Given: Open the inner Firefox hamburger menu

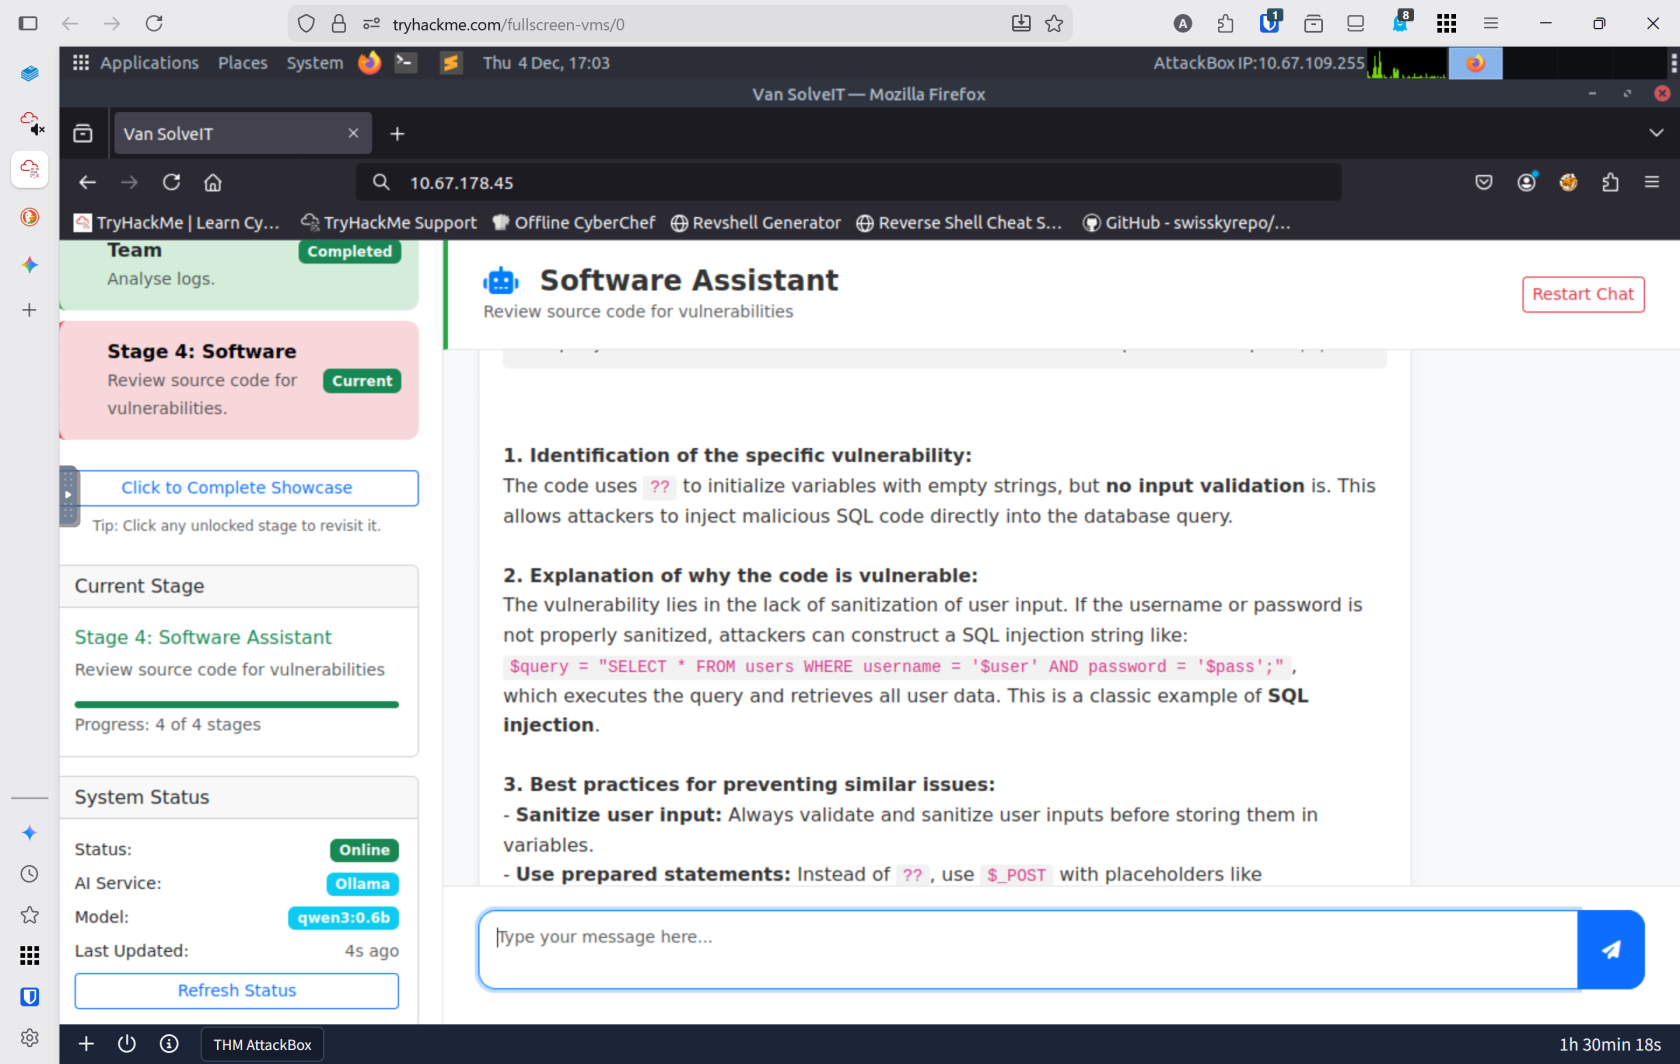Looking at the screenshot, I should coord(1652,182).
